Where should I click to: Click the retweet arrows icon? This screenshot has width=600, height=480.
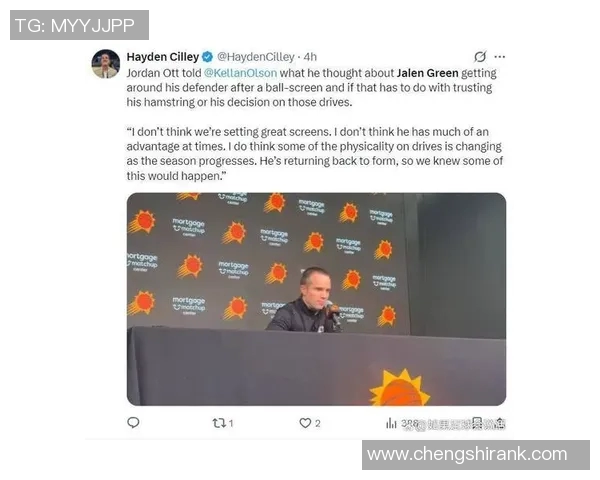point(219,423)
